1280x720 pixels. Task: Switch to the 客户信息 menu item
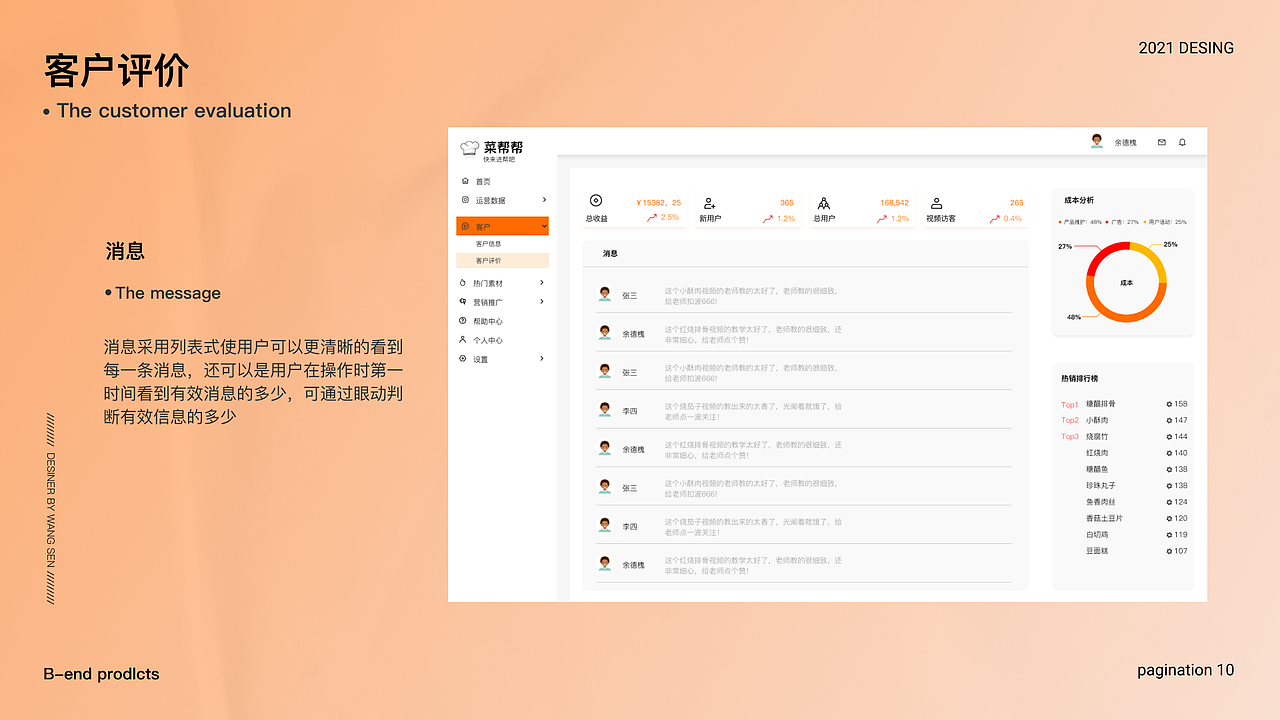click(490, 243)
